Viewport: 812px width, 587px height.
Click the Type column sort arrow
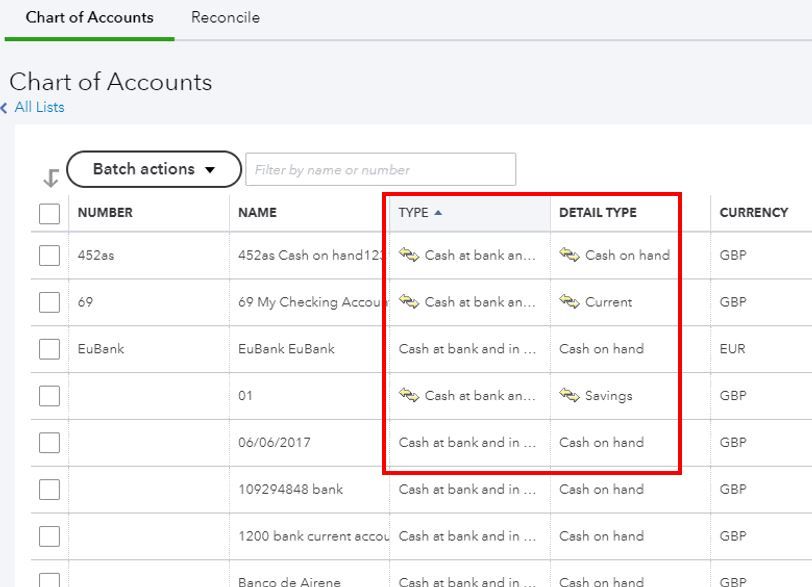coord(438,212)
